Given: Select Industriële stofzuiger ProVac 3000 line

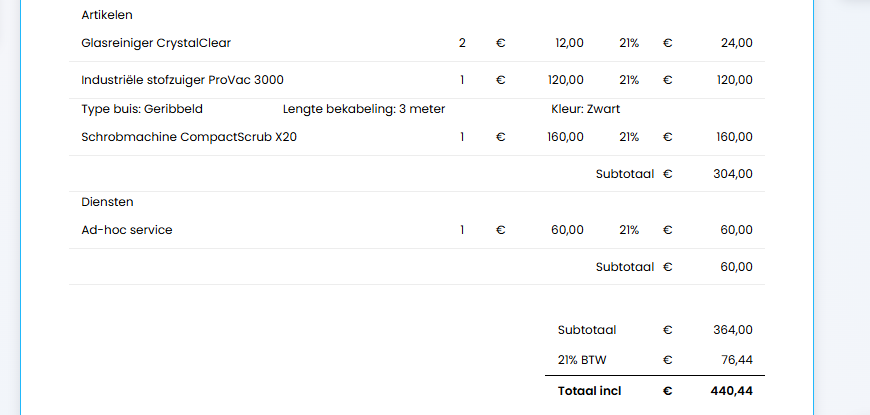Looking at the screenshot, I should click(x=189, y=80).
